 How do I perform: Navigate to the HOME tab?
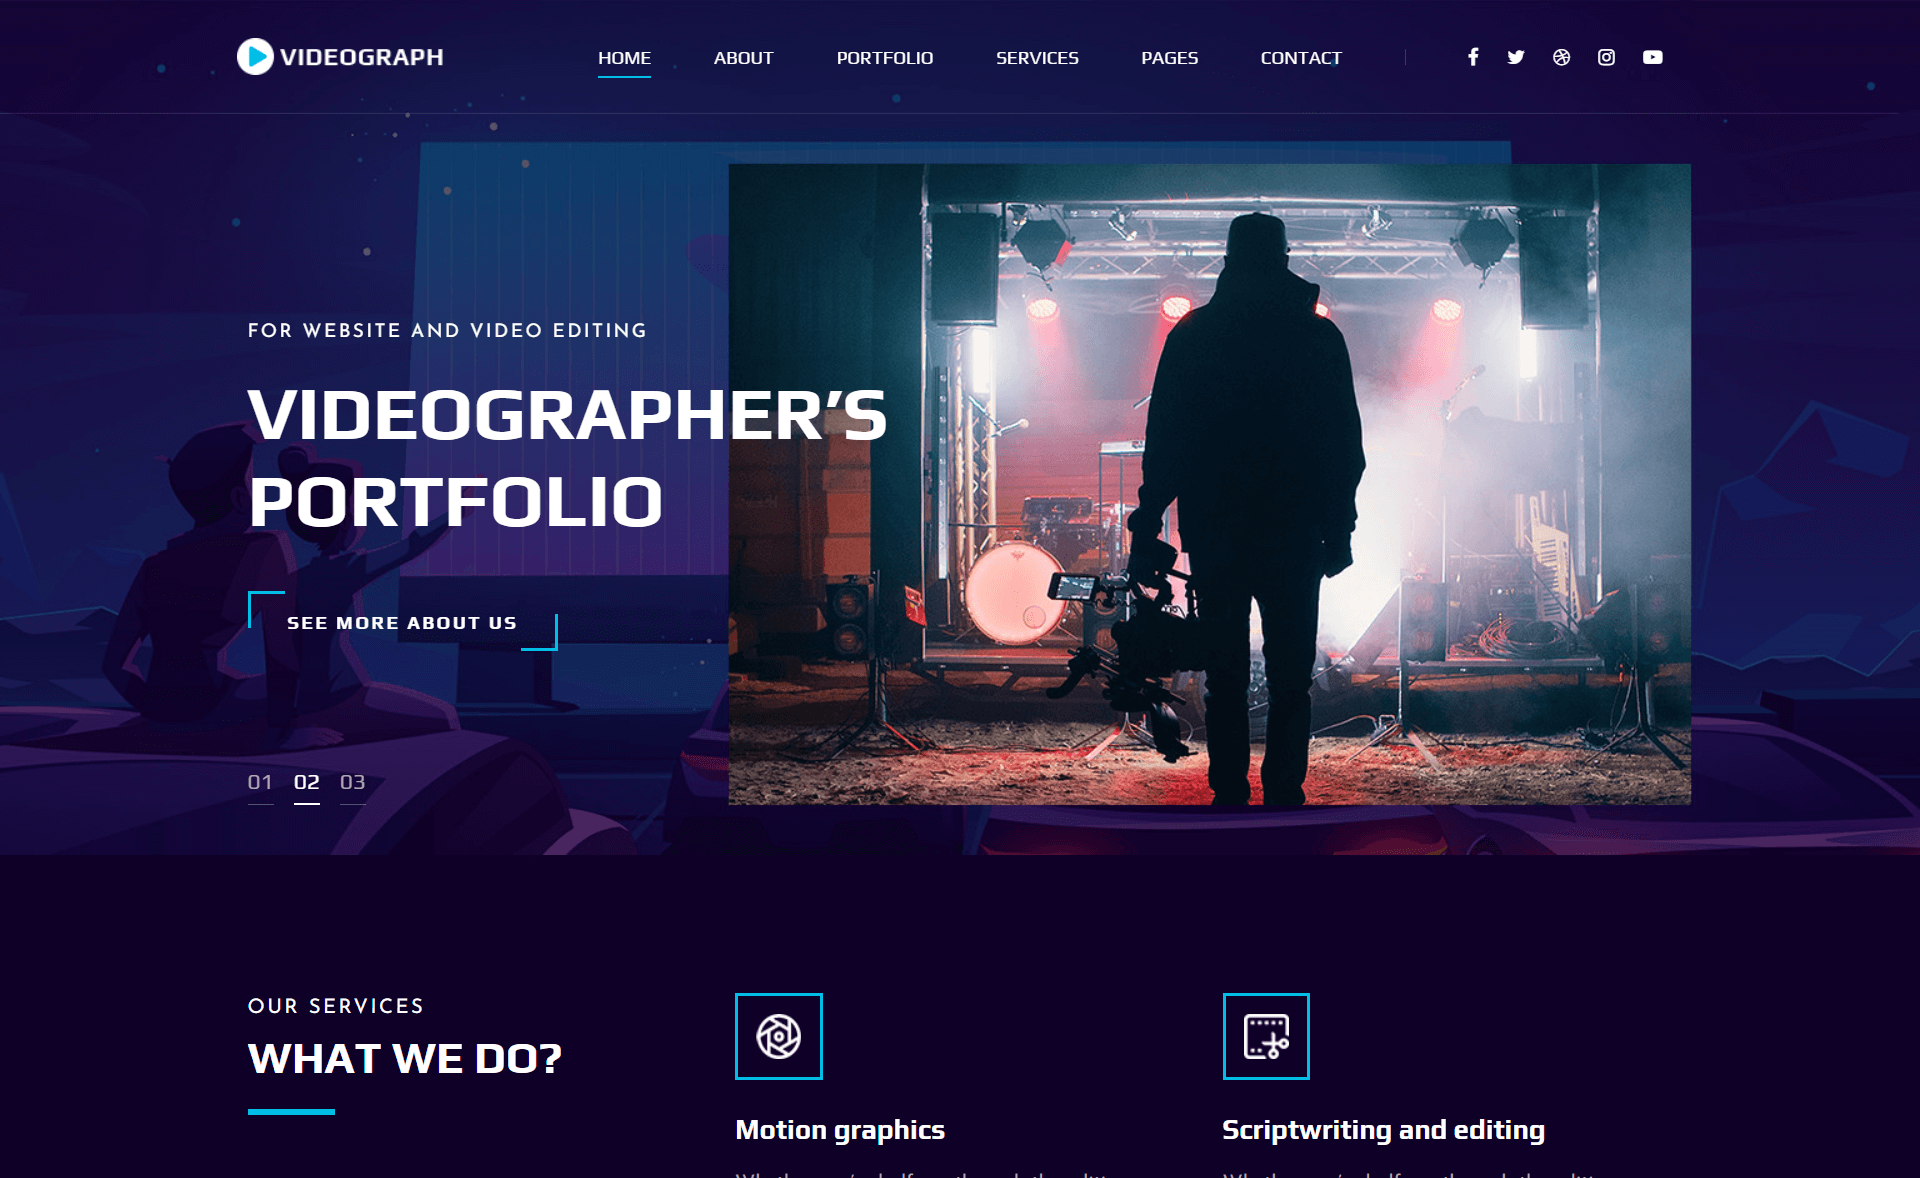click(x=623, y=56)
